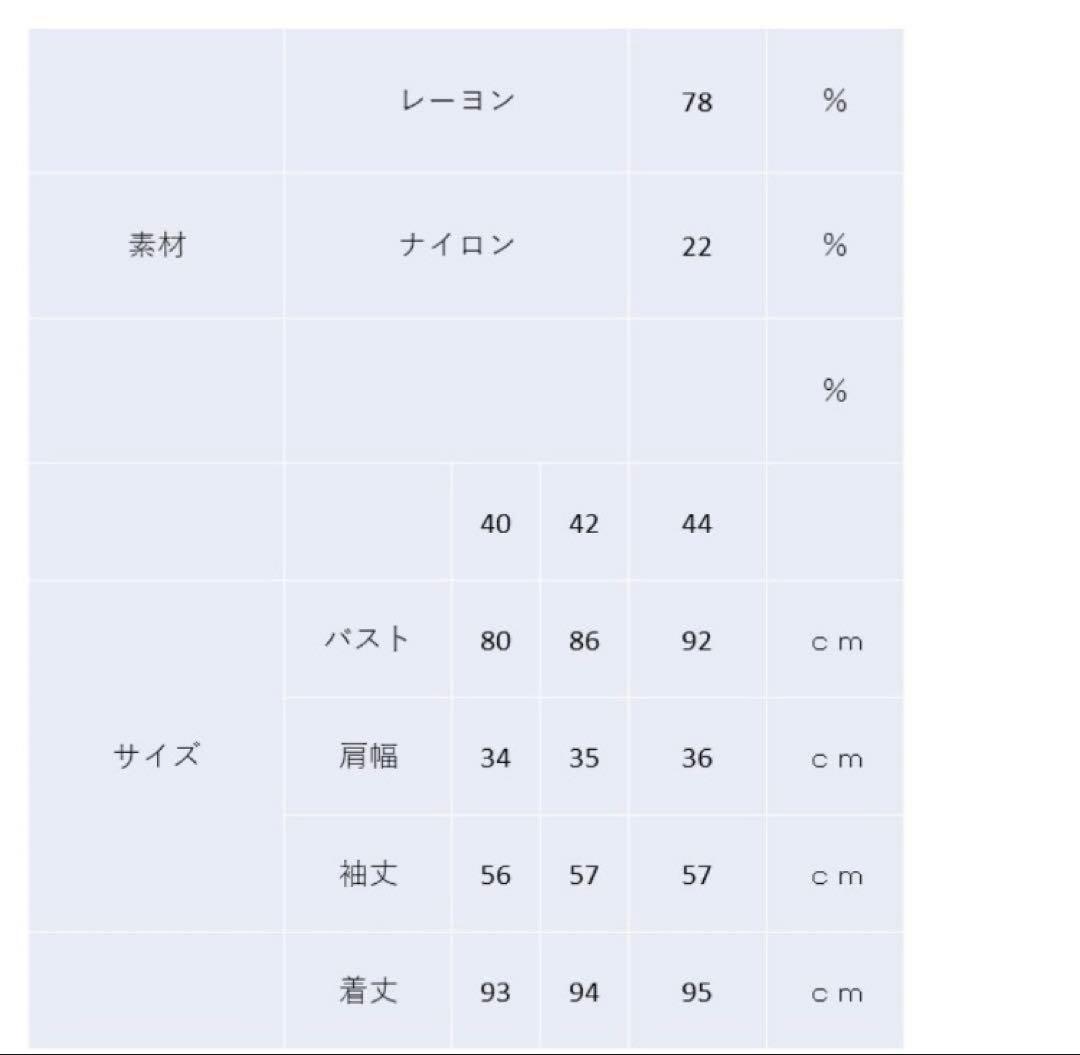This screenshot has height=1055, width=1080.
Task: Click the レーヨン material cell
Action: 457,101
